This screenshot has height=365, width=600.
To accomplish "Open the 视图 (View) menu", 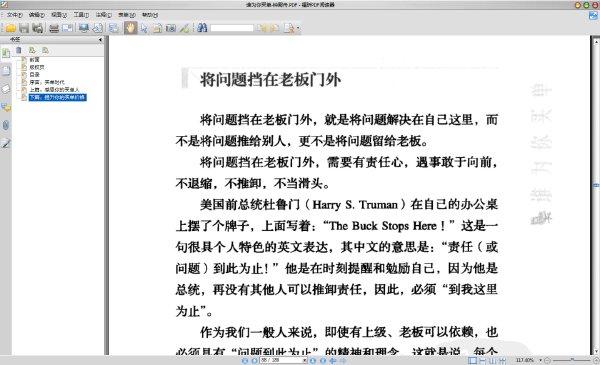I will [x=59, y=15].
